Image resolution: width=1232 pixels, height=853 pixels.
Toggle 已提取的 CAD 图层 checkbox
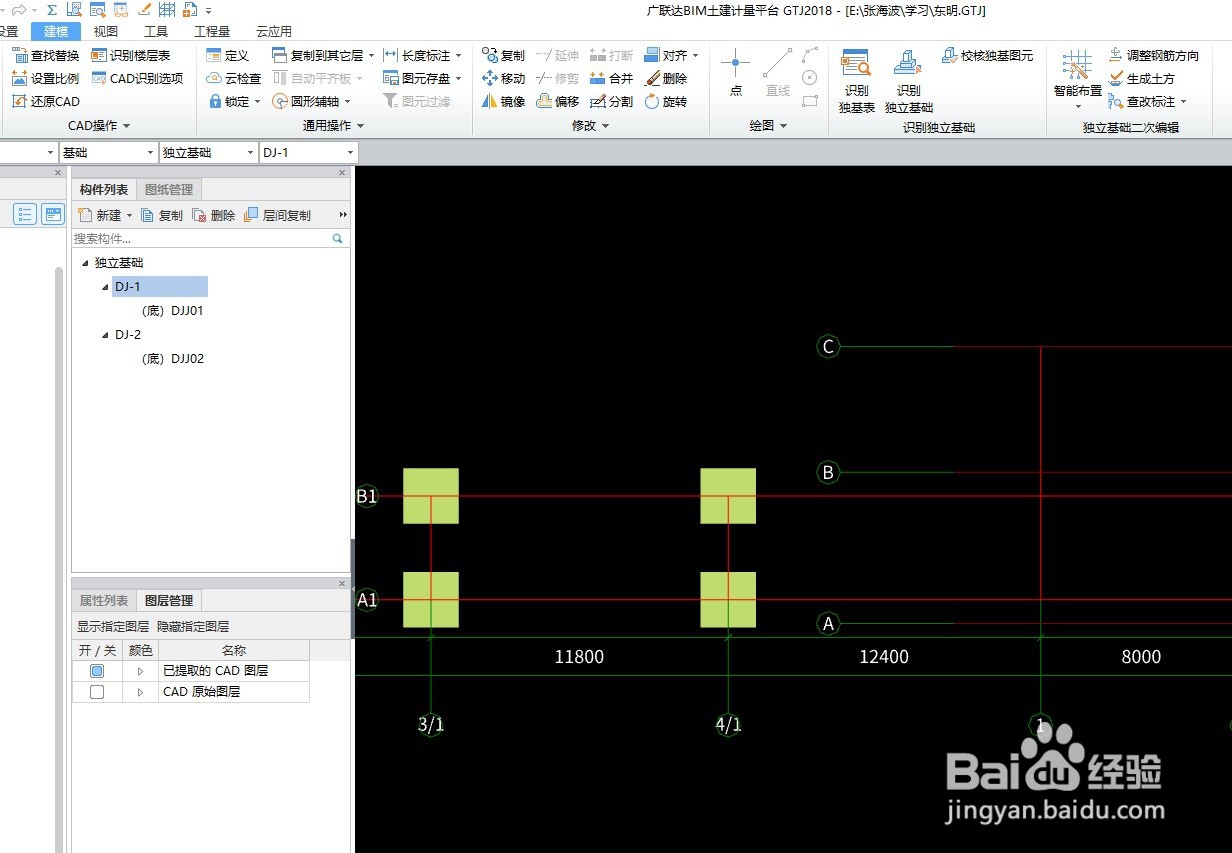tap(97, 671)
